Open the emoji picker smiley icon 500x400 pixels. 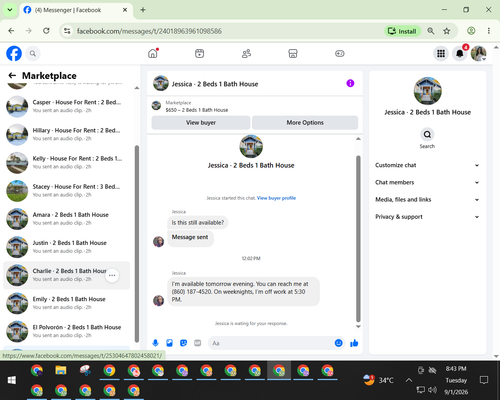pyautogui.click(x=338, y=343)
